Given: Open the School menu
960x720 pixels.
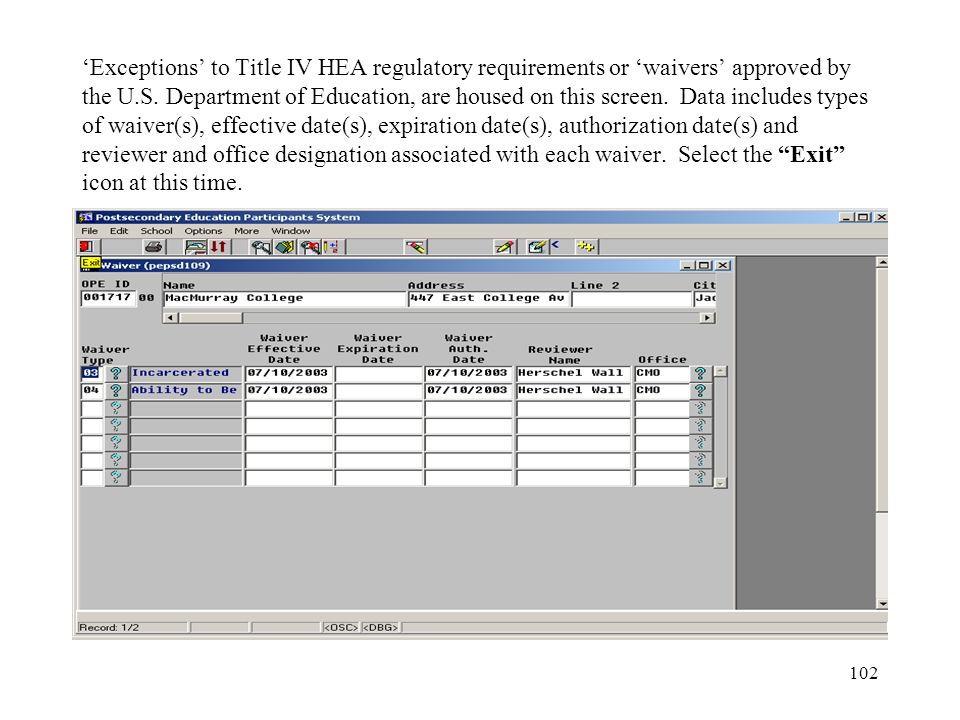Looking at the screenshot, I should (156, 231).
